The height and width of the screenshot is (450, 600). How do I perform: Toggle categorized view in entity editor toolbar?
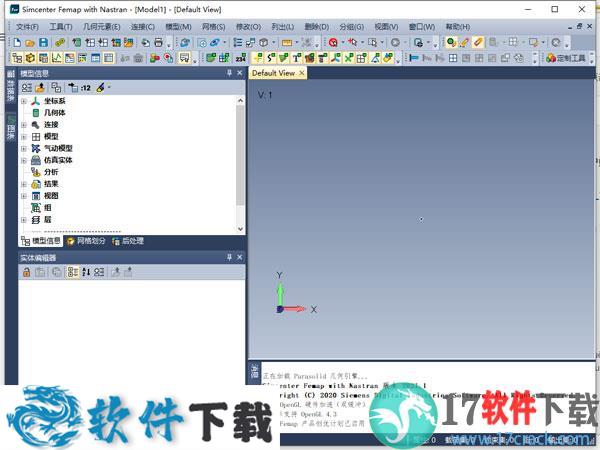(x=73, y=272)
